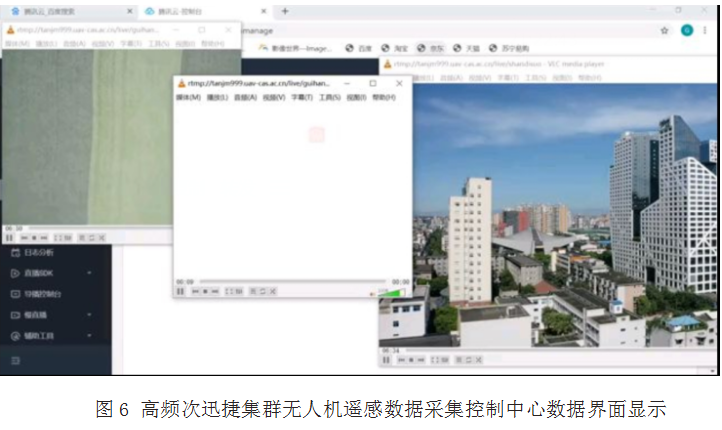Bookmark this page with star icon
Screen dimensions: 722x430
point(664,30)
